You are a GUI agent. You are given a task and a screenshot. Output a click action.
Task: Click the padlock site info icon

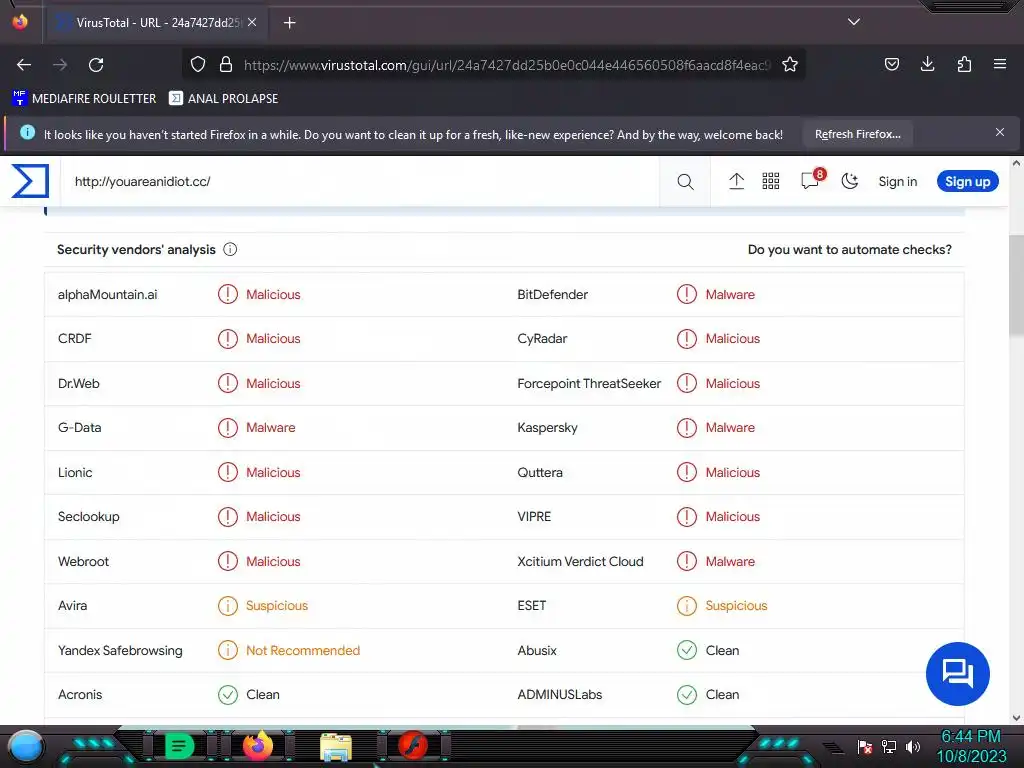point(226,64)
